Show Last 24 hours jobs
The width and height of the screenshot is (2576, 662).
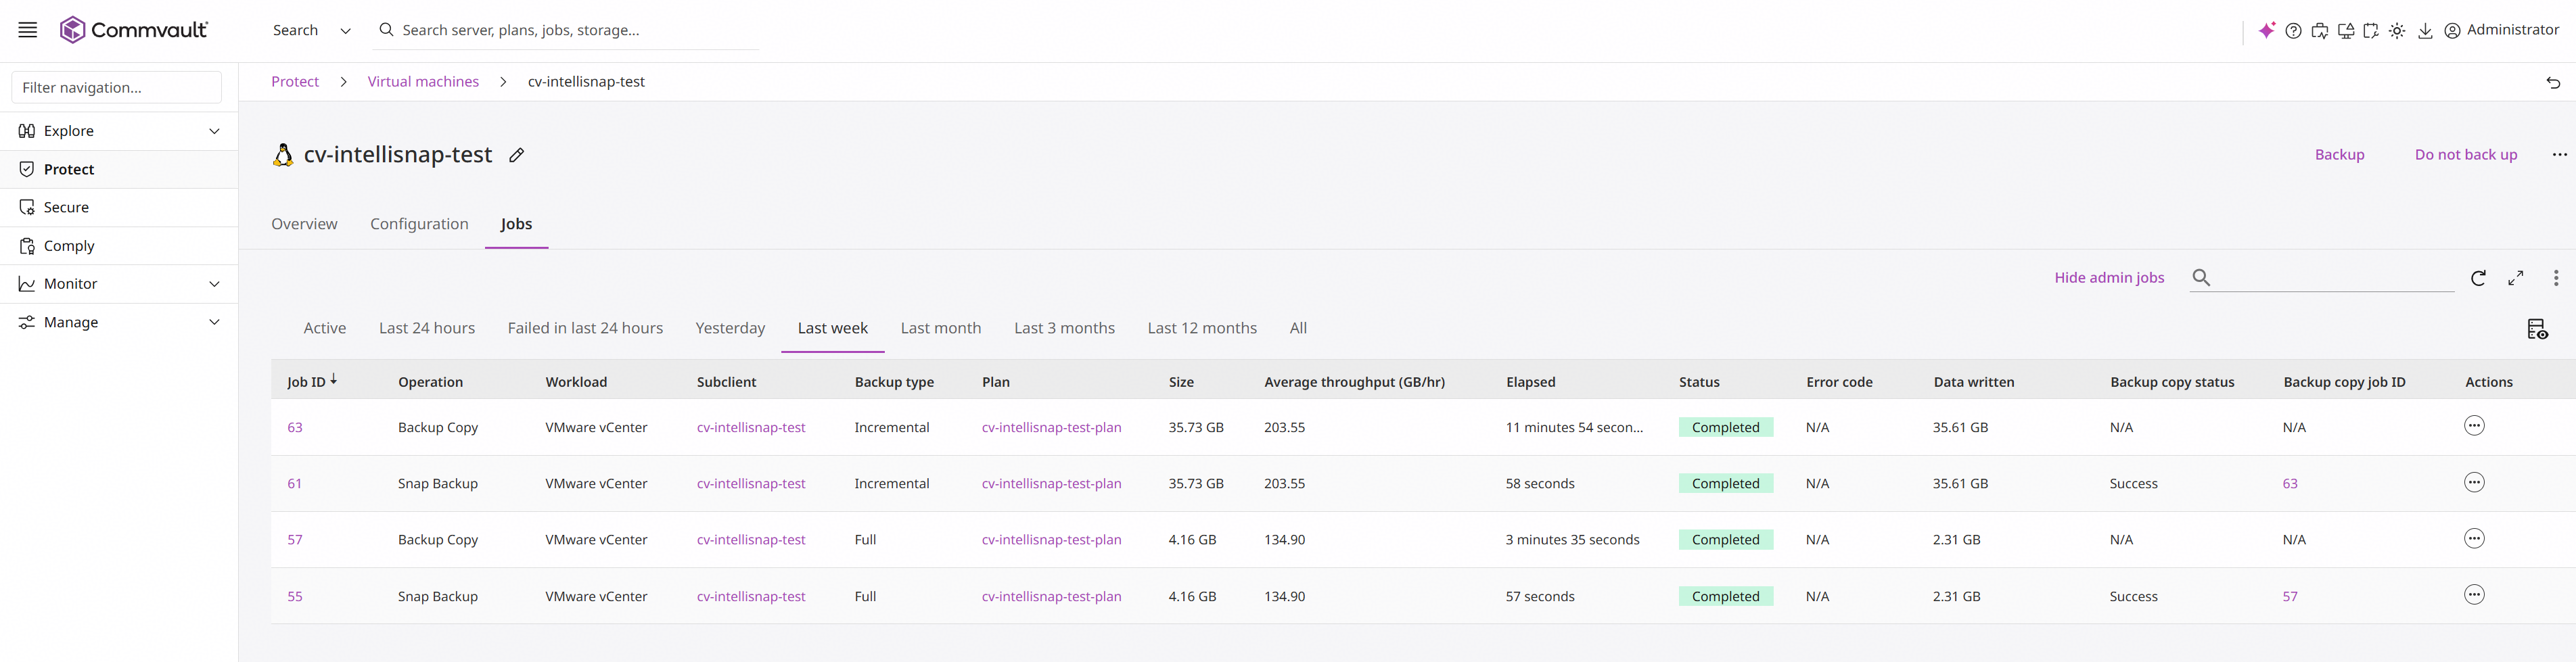coord(427,328)
